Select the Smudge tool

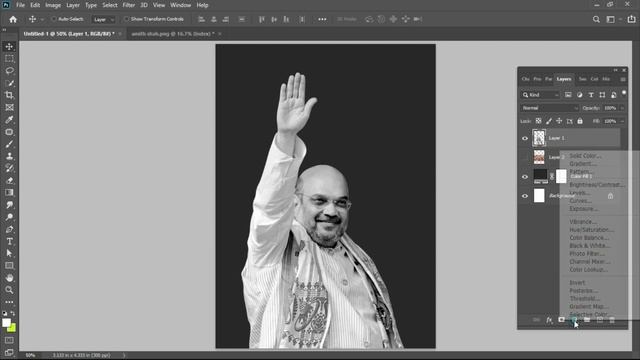tap(9, 205)
